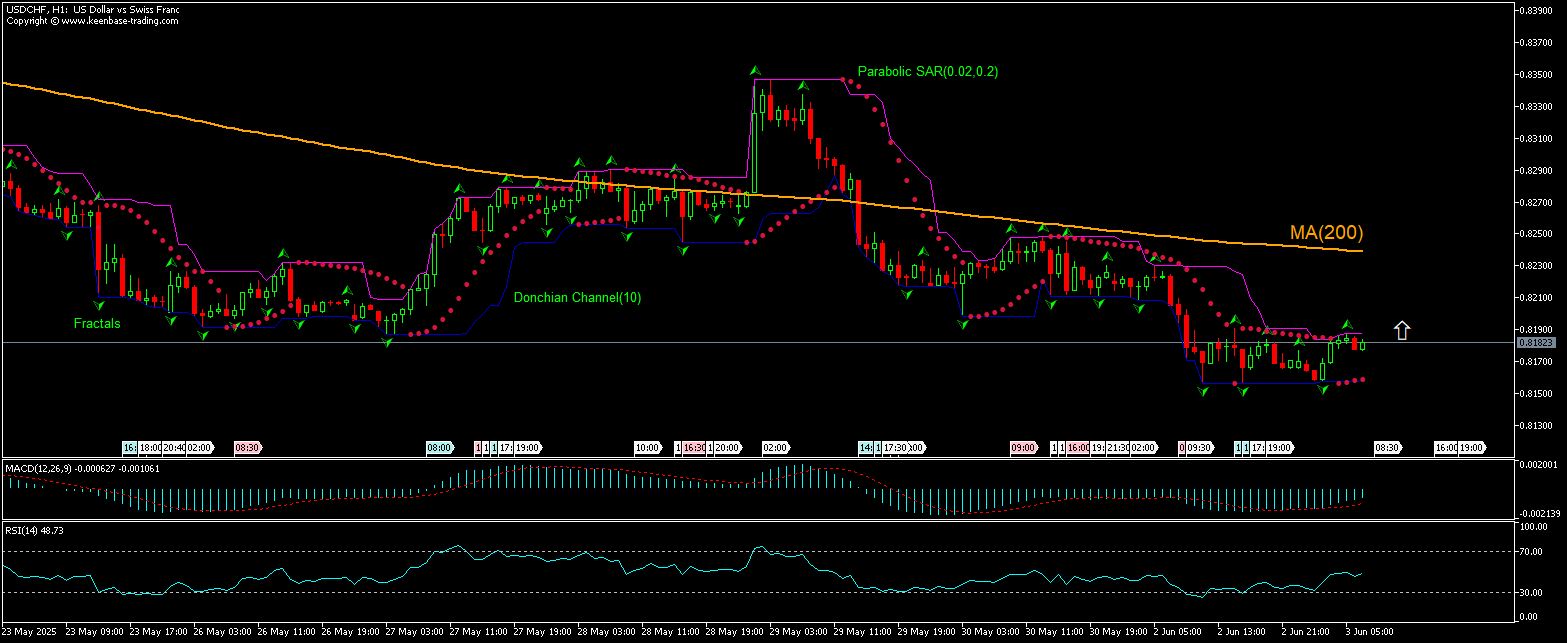Select the green fractal arrow above the May 29 peak

click(755, 70)
